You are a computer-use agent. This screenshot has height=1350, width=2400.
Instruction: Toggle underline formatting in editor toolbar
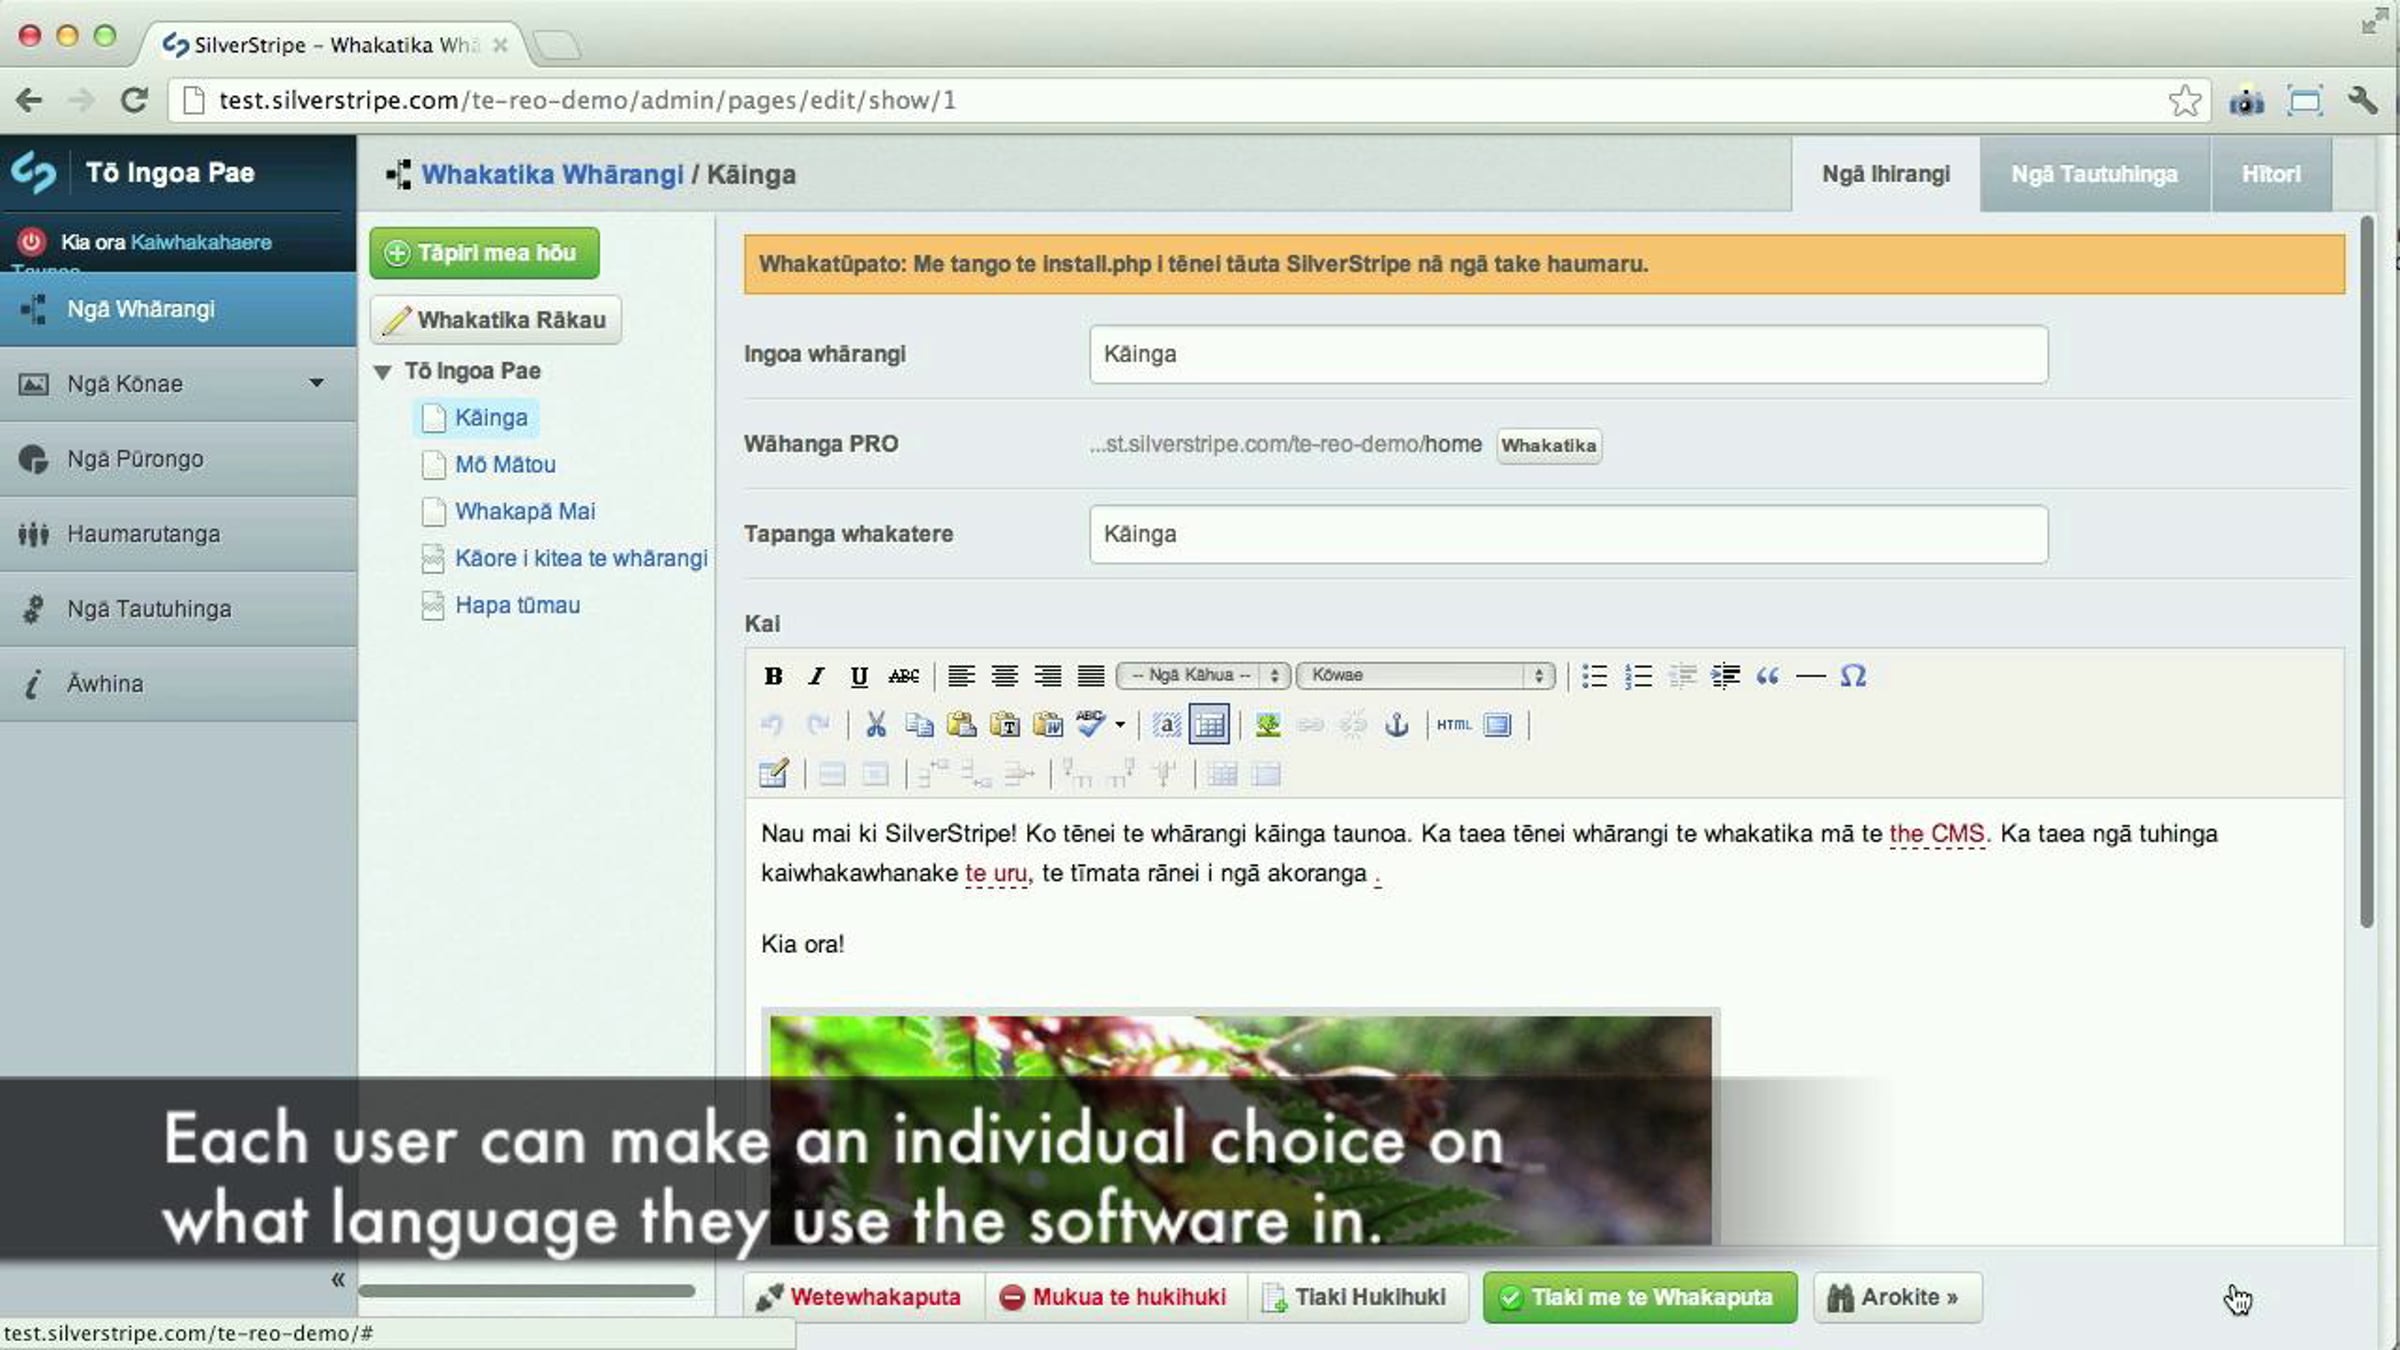click(x=859, y=676)
